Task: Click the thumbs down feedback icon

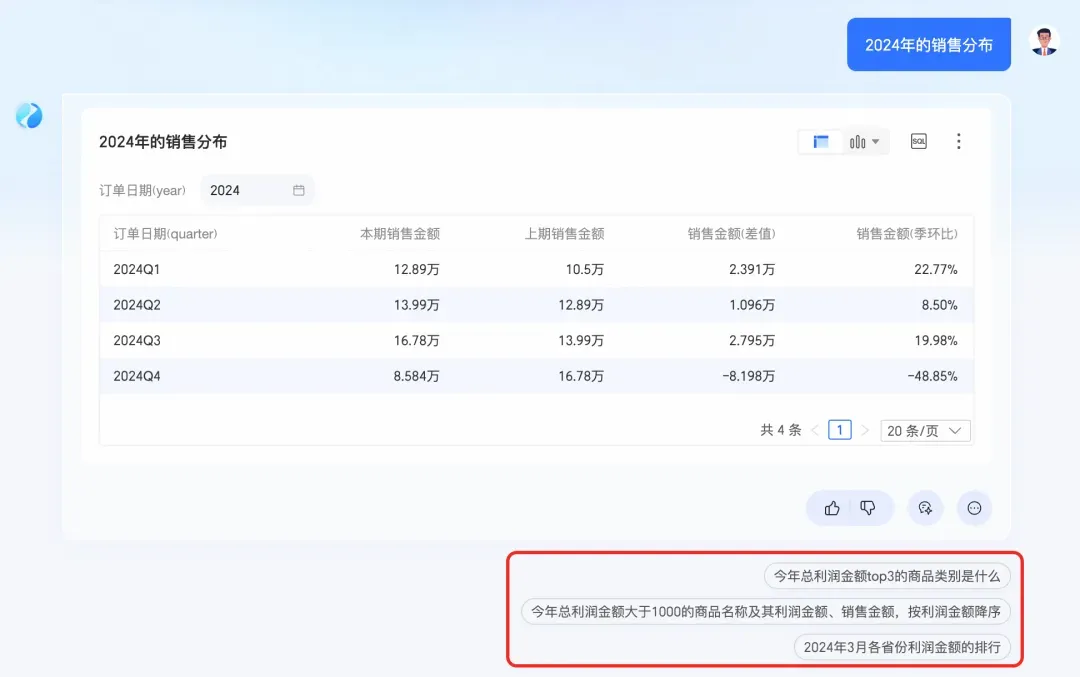Action: coord(868,508)
